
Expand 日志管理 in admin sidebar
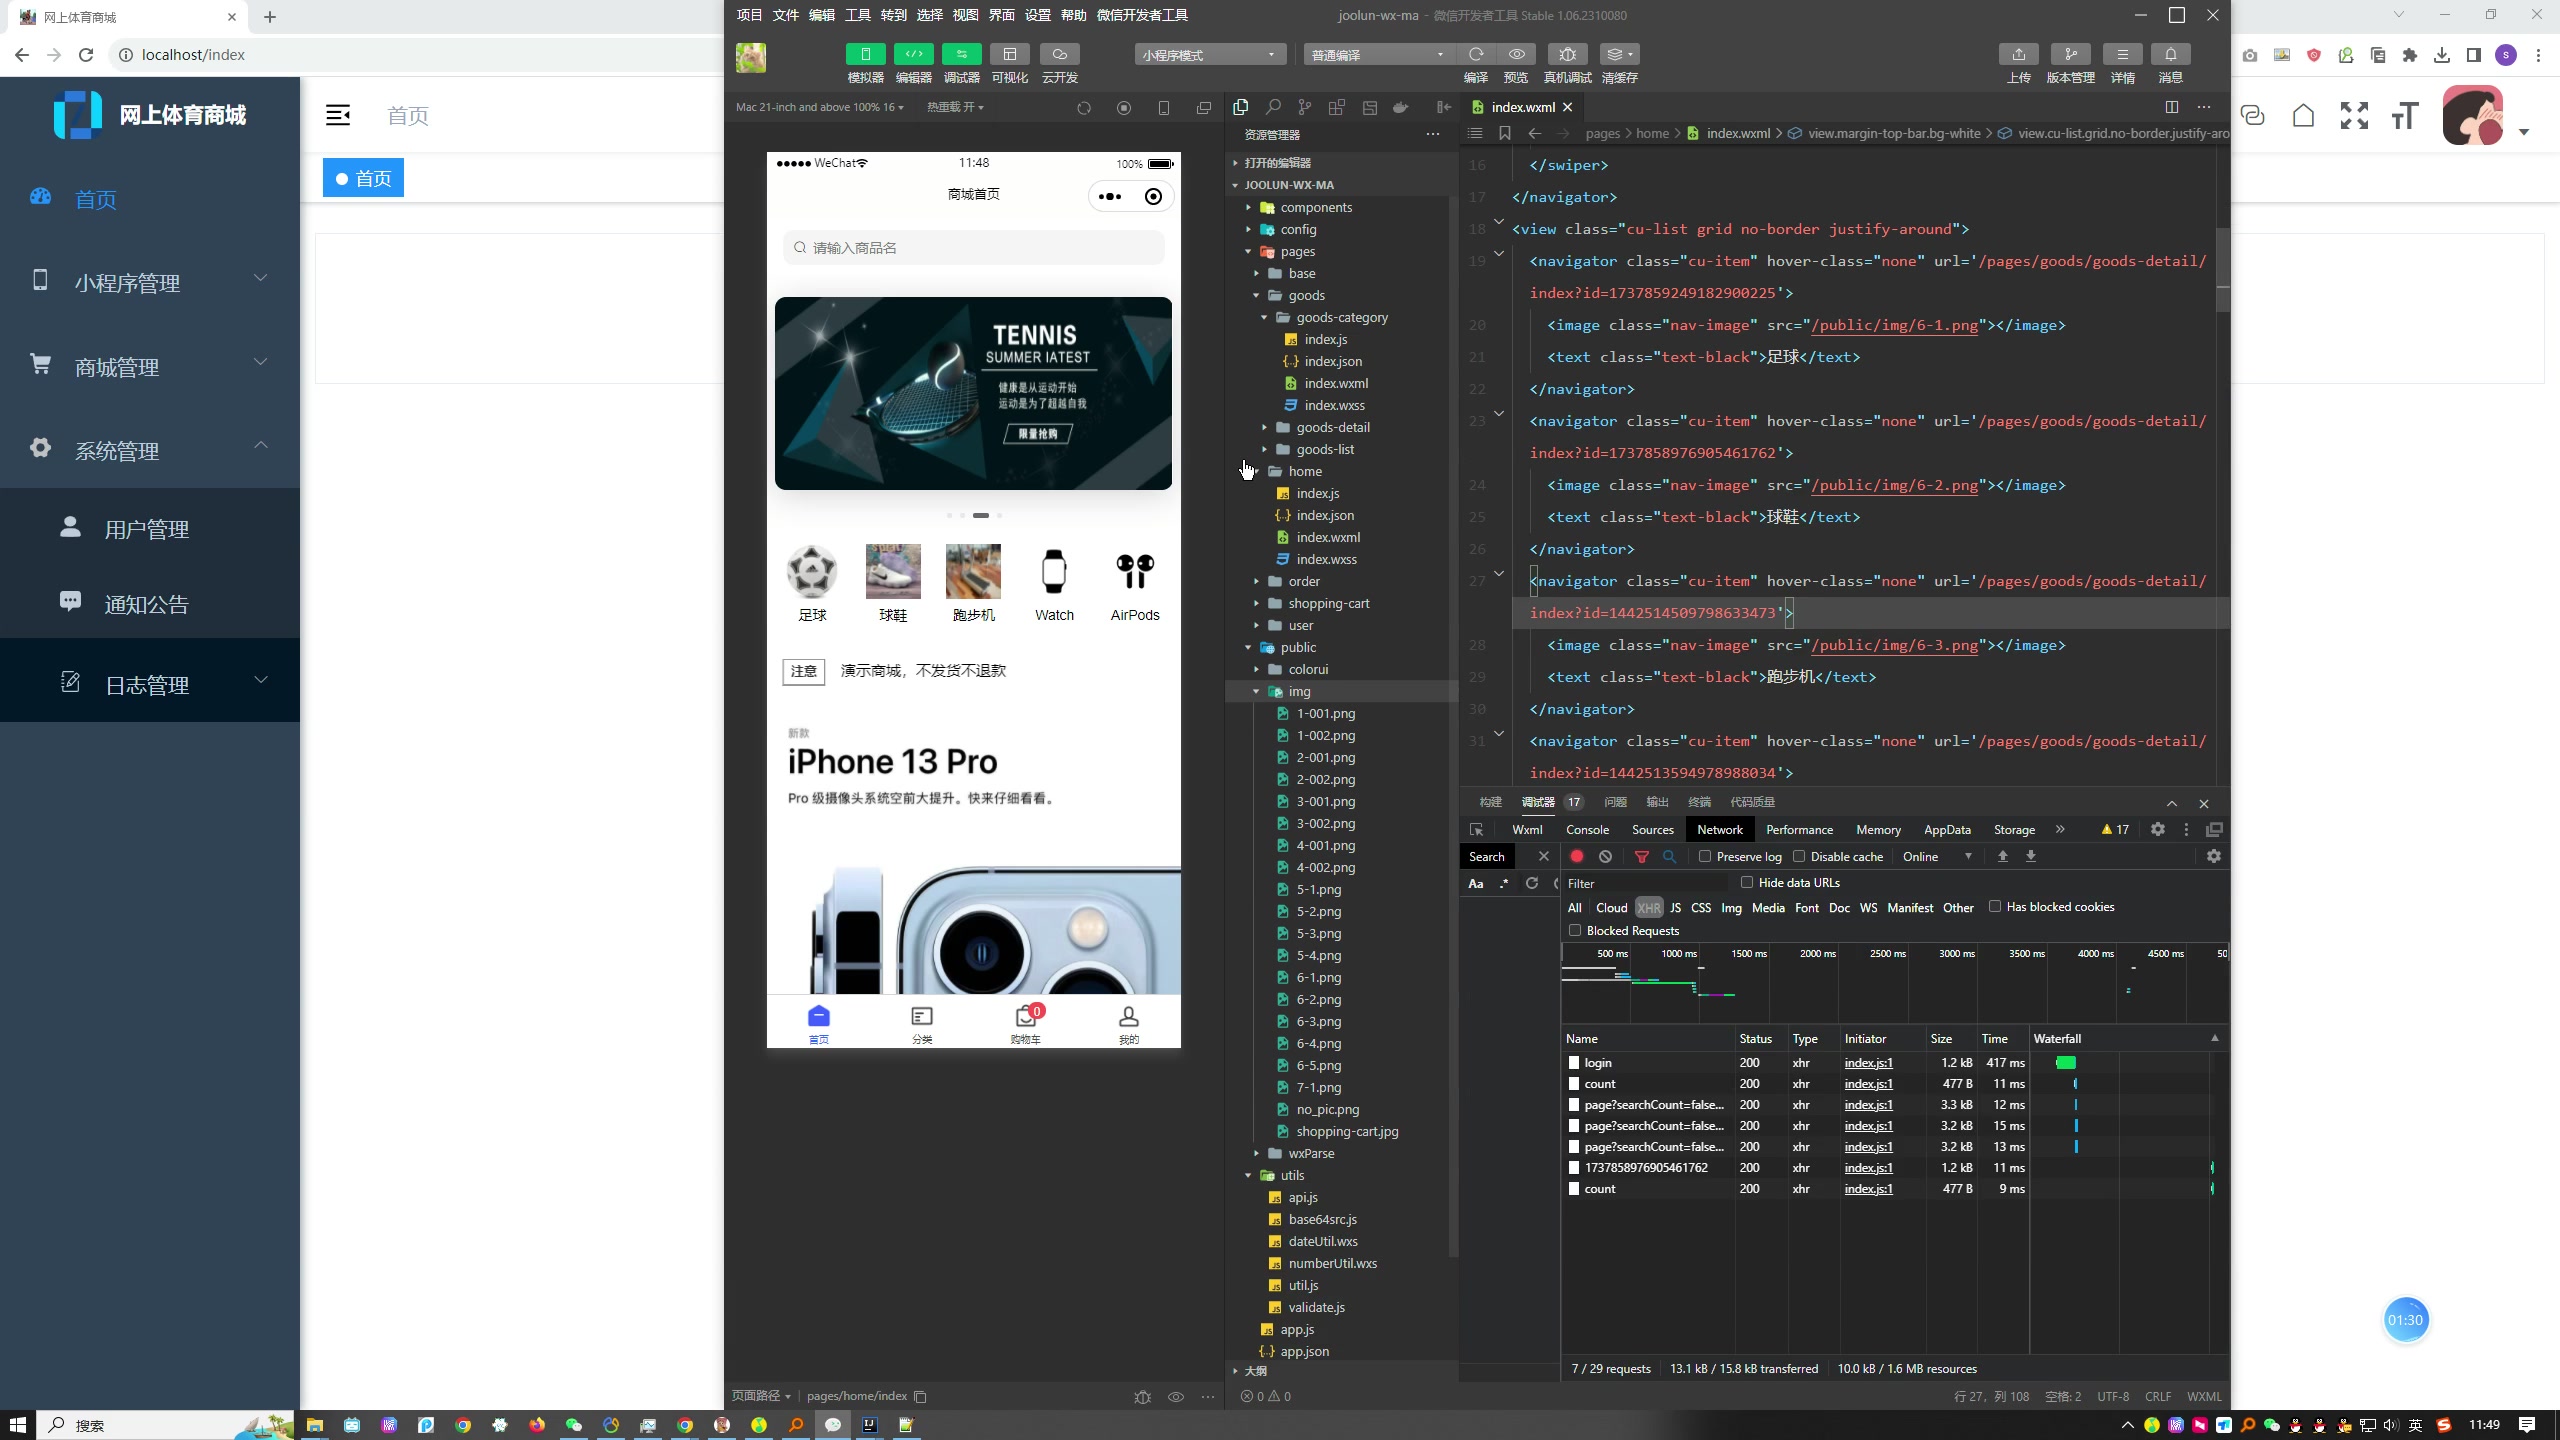150,684
